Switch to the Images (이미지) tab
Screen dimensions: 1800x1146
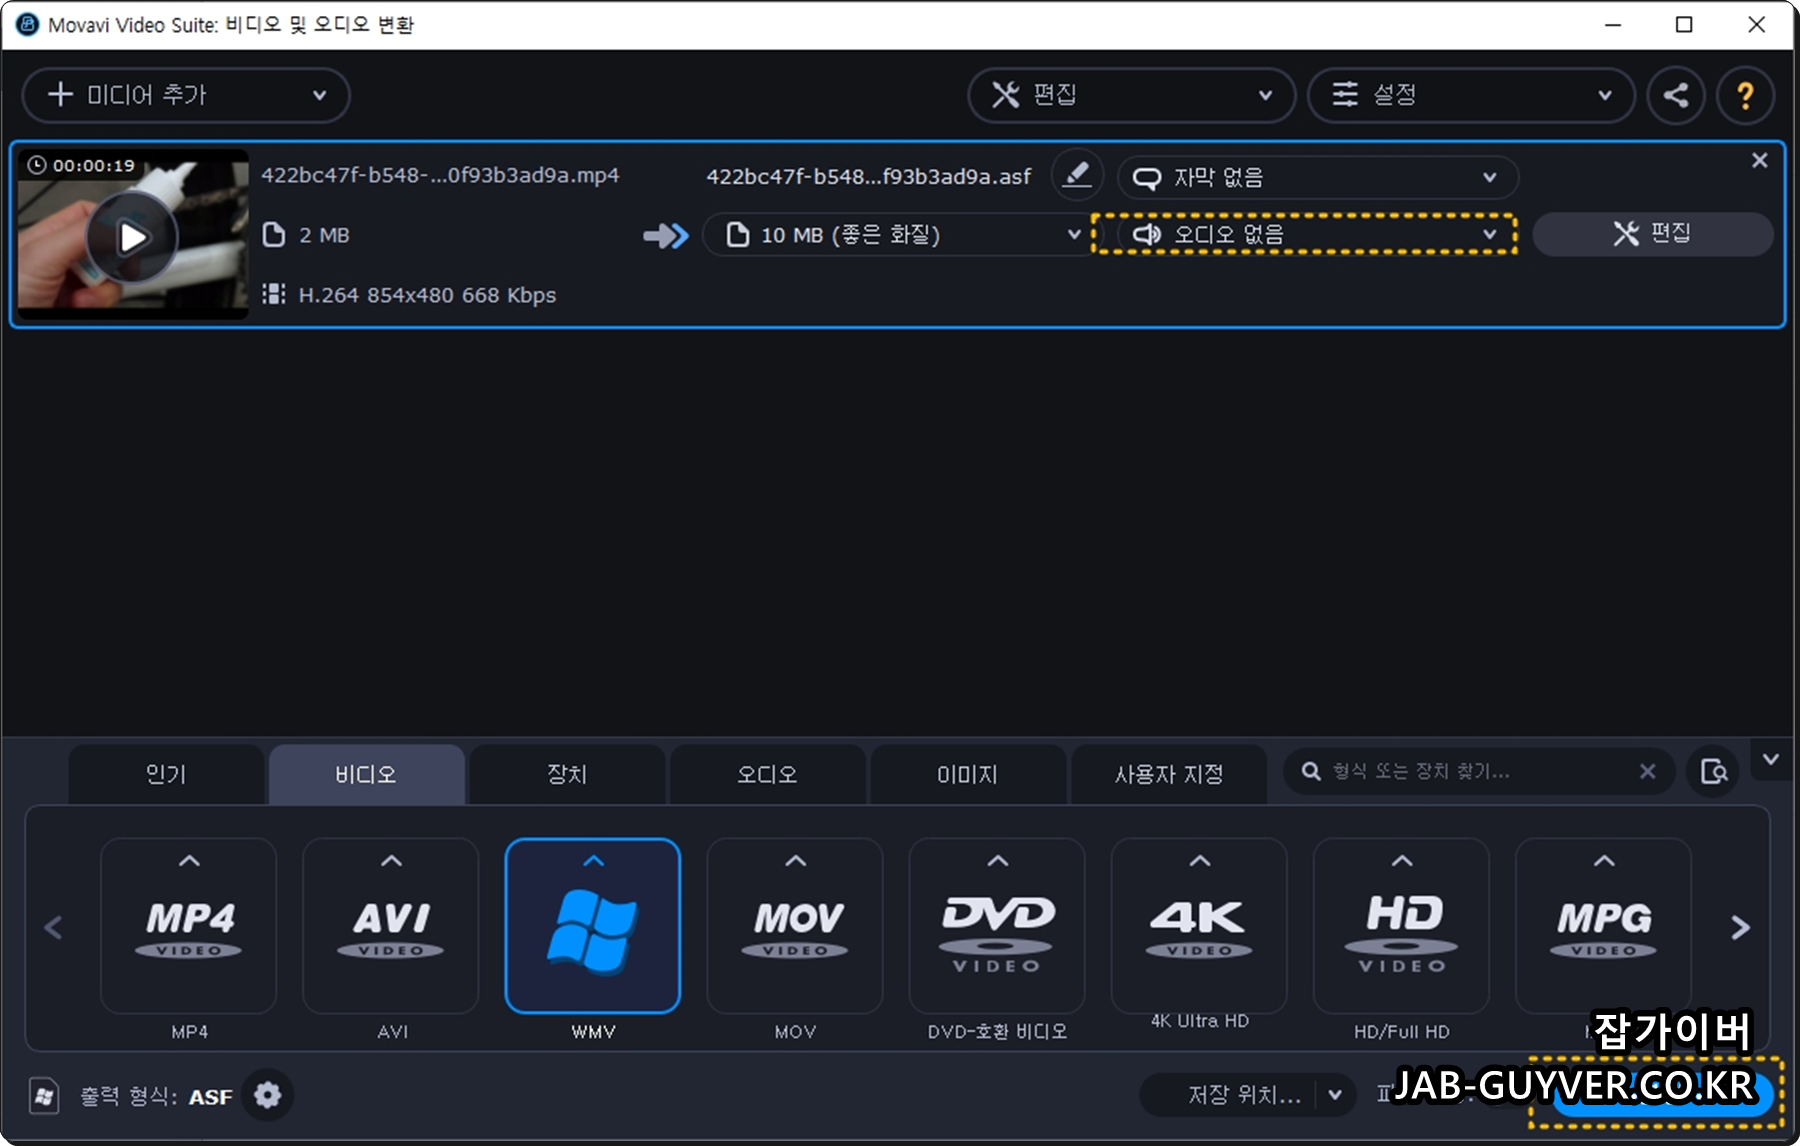tap(967, 774)
